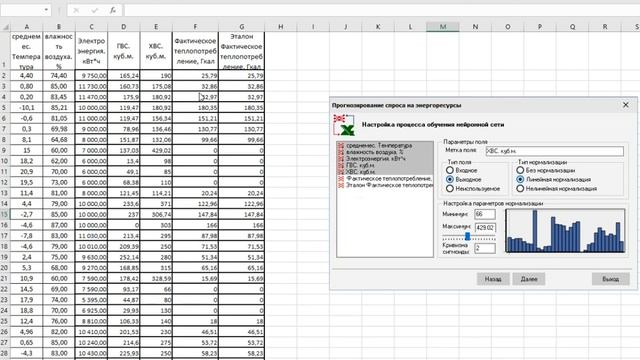640x360 pixels.
Task: Click the Далее button
Action: 529,279
